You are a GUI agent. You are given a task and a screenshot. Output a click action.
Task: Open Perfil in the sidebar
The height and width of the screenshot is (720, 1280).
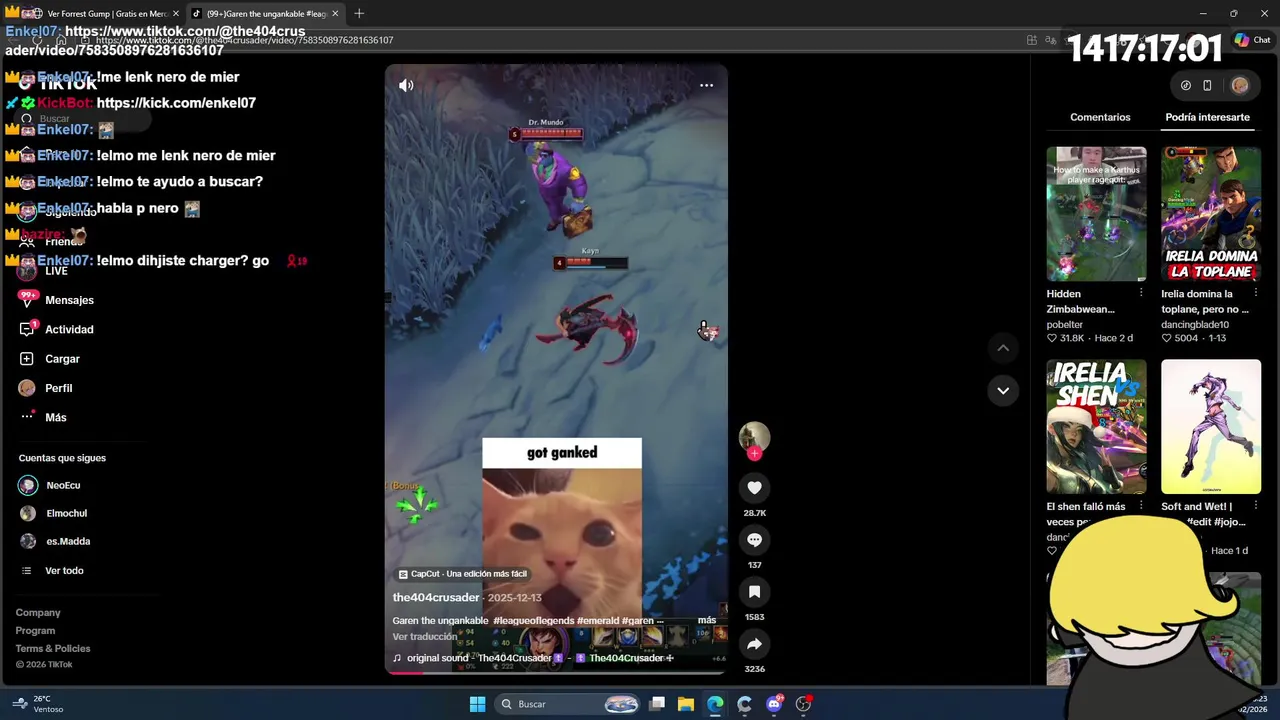click(58, 388)
